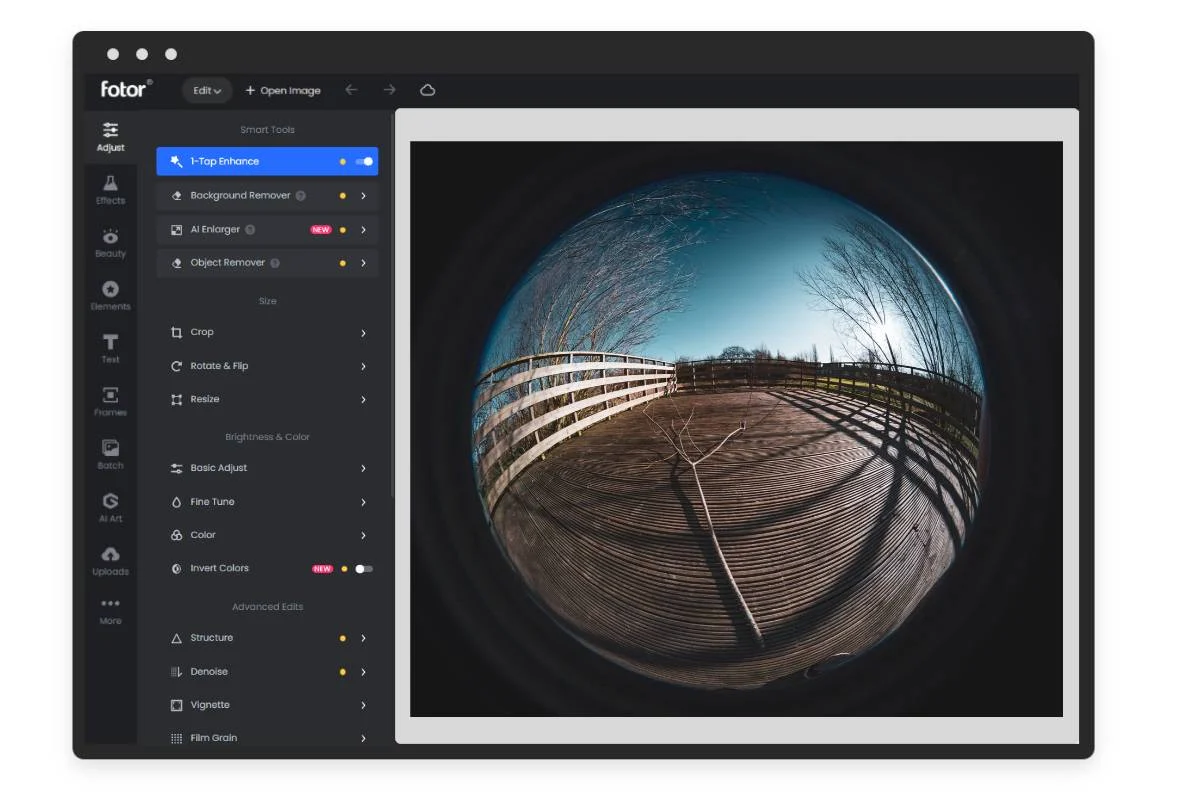The image size is (1200, 800).
Task: Redo with the forward arrow
Action: coord(390,90)
